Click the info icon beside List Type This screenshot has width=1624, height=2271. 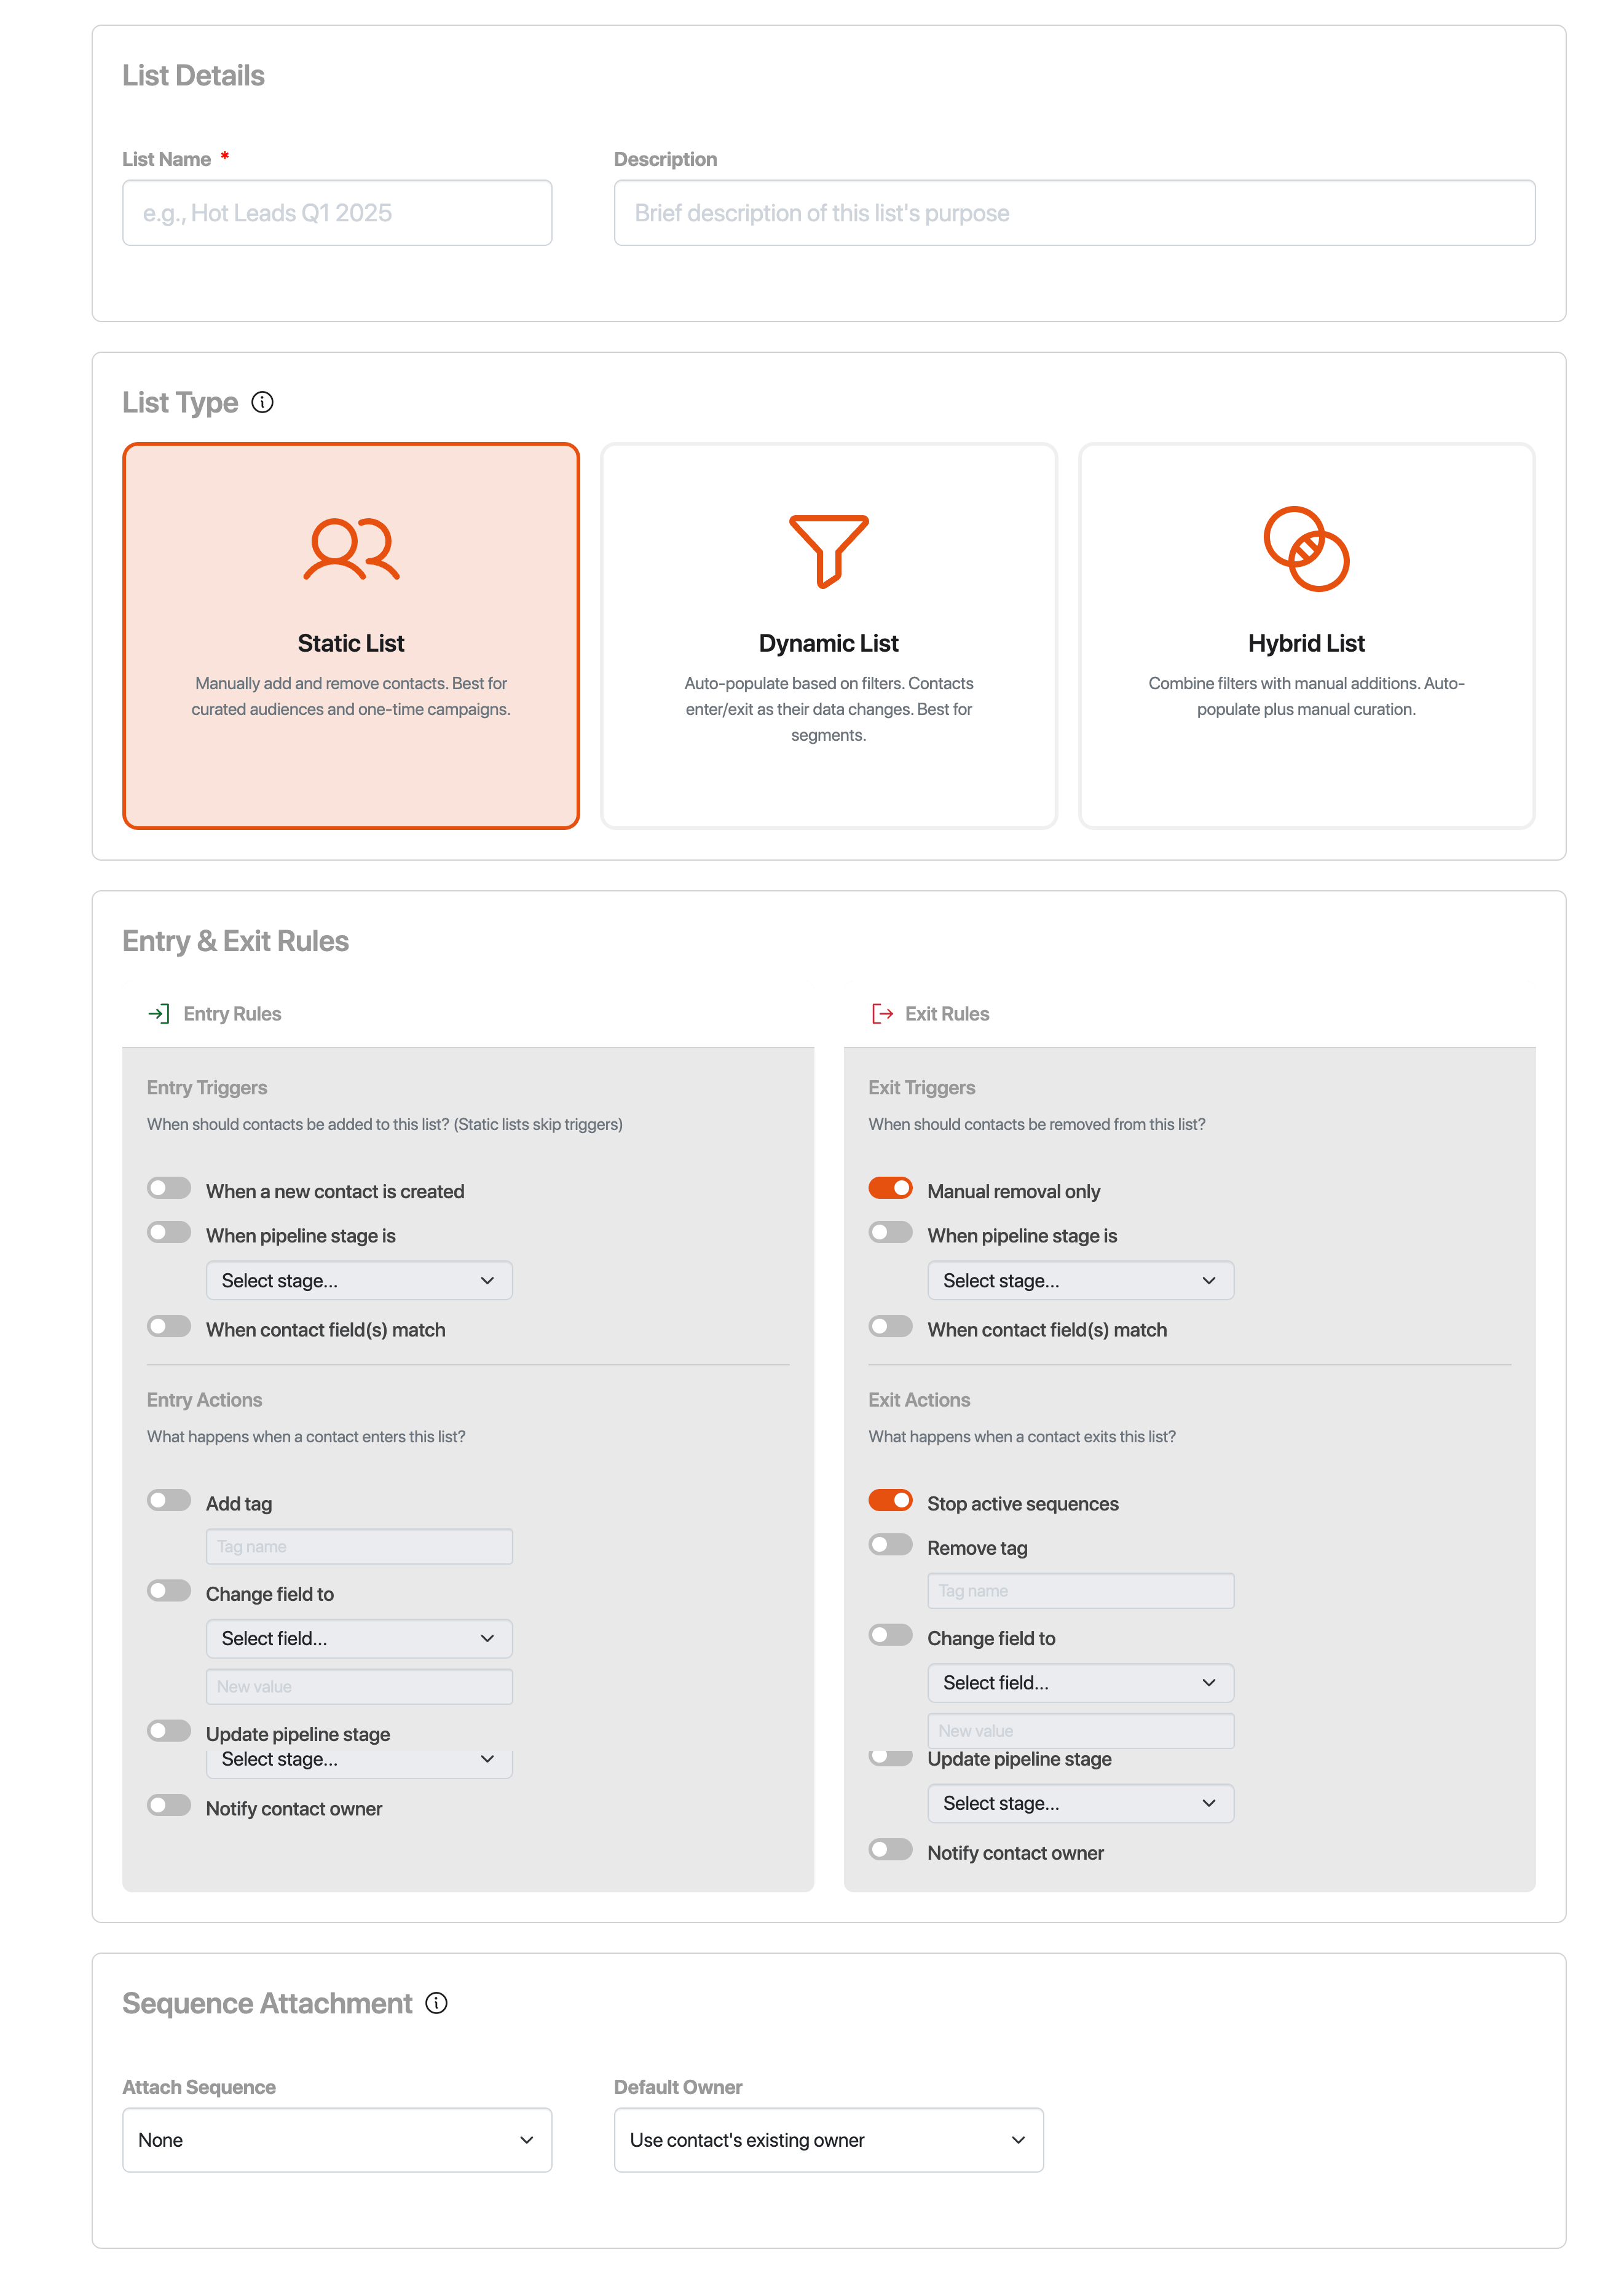[262, 402]
